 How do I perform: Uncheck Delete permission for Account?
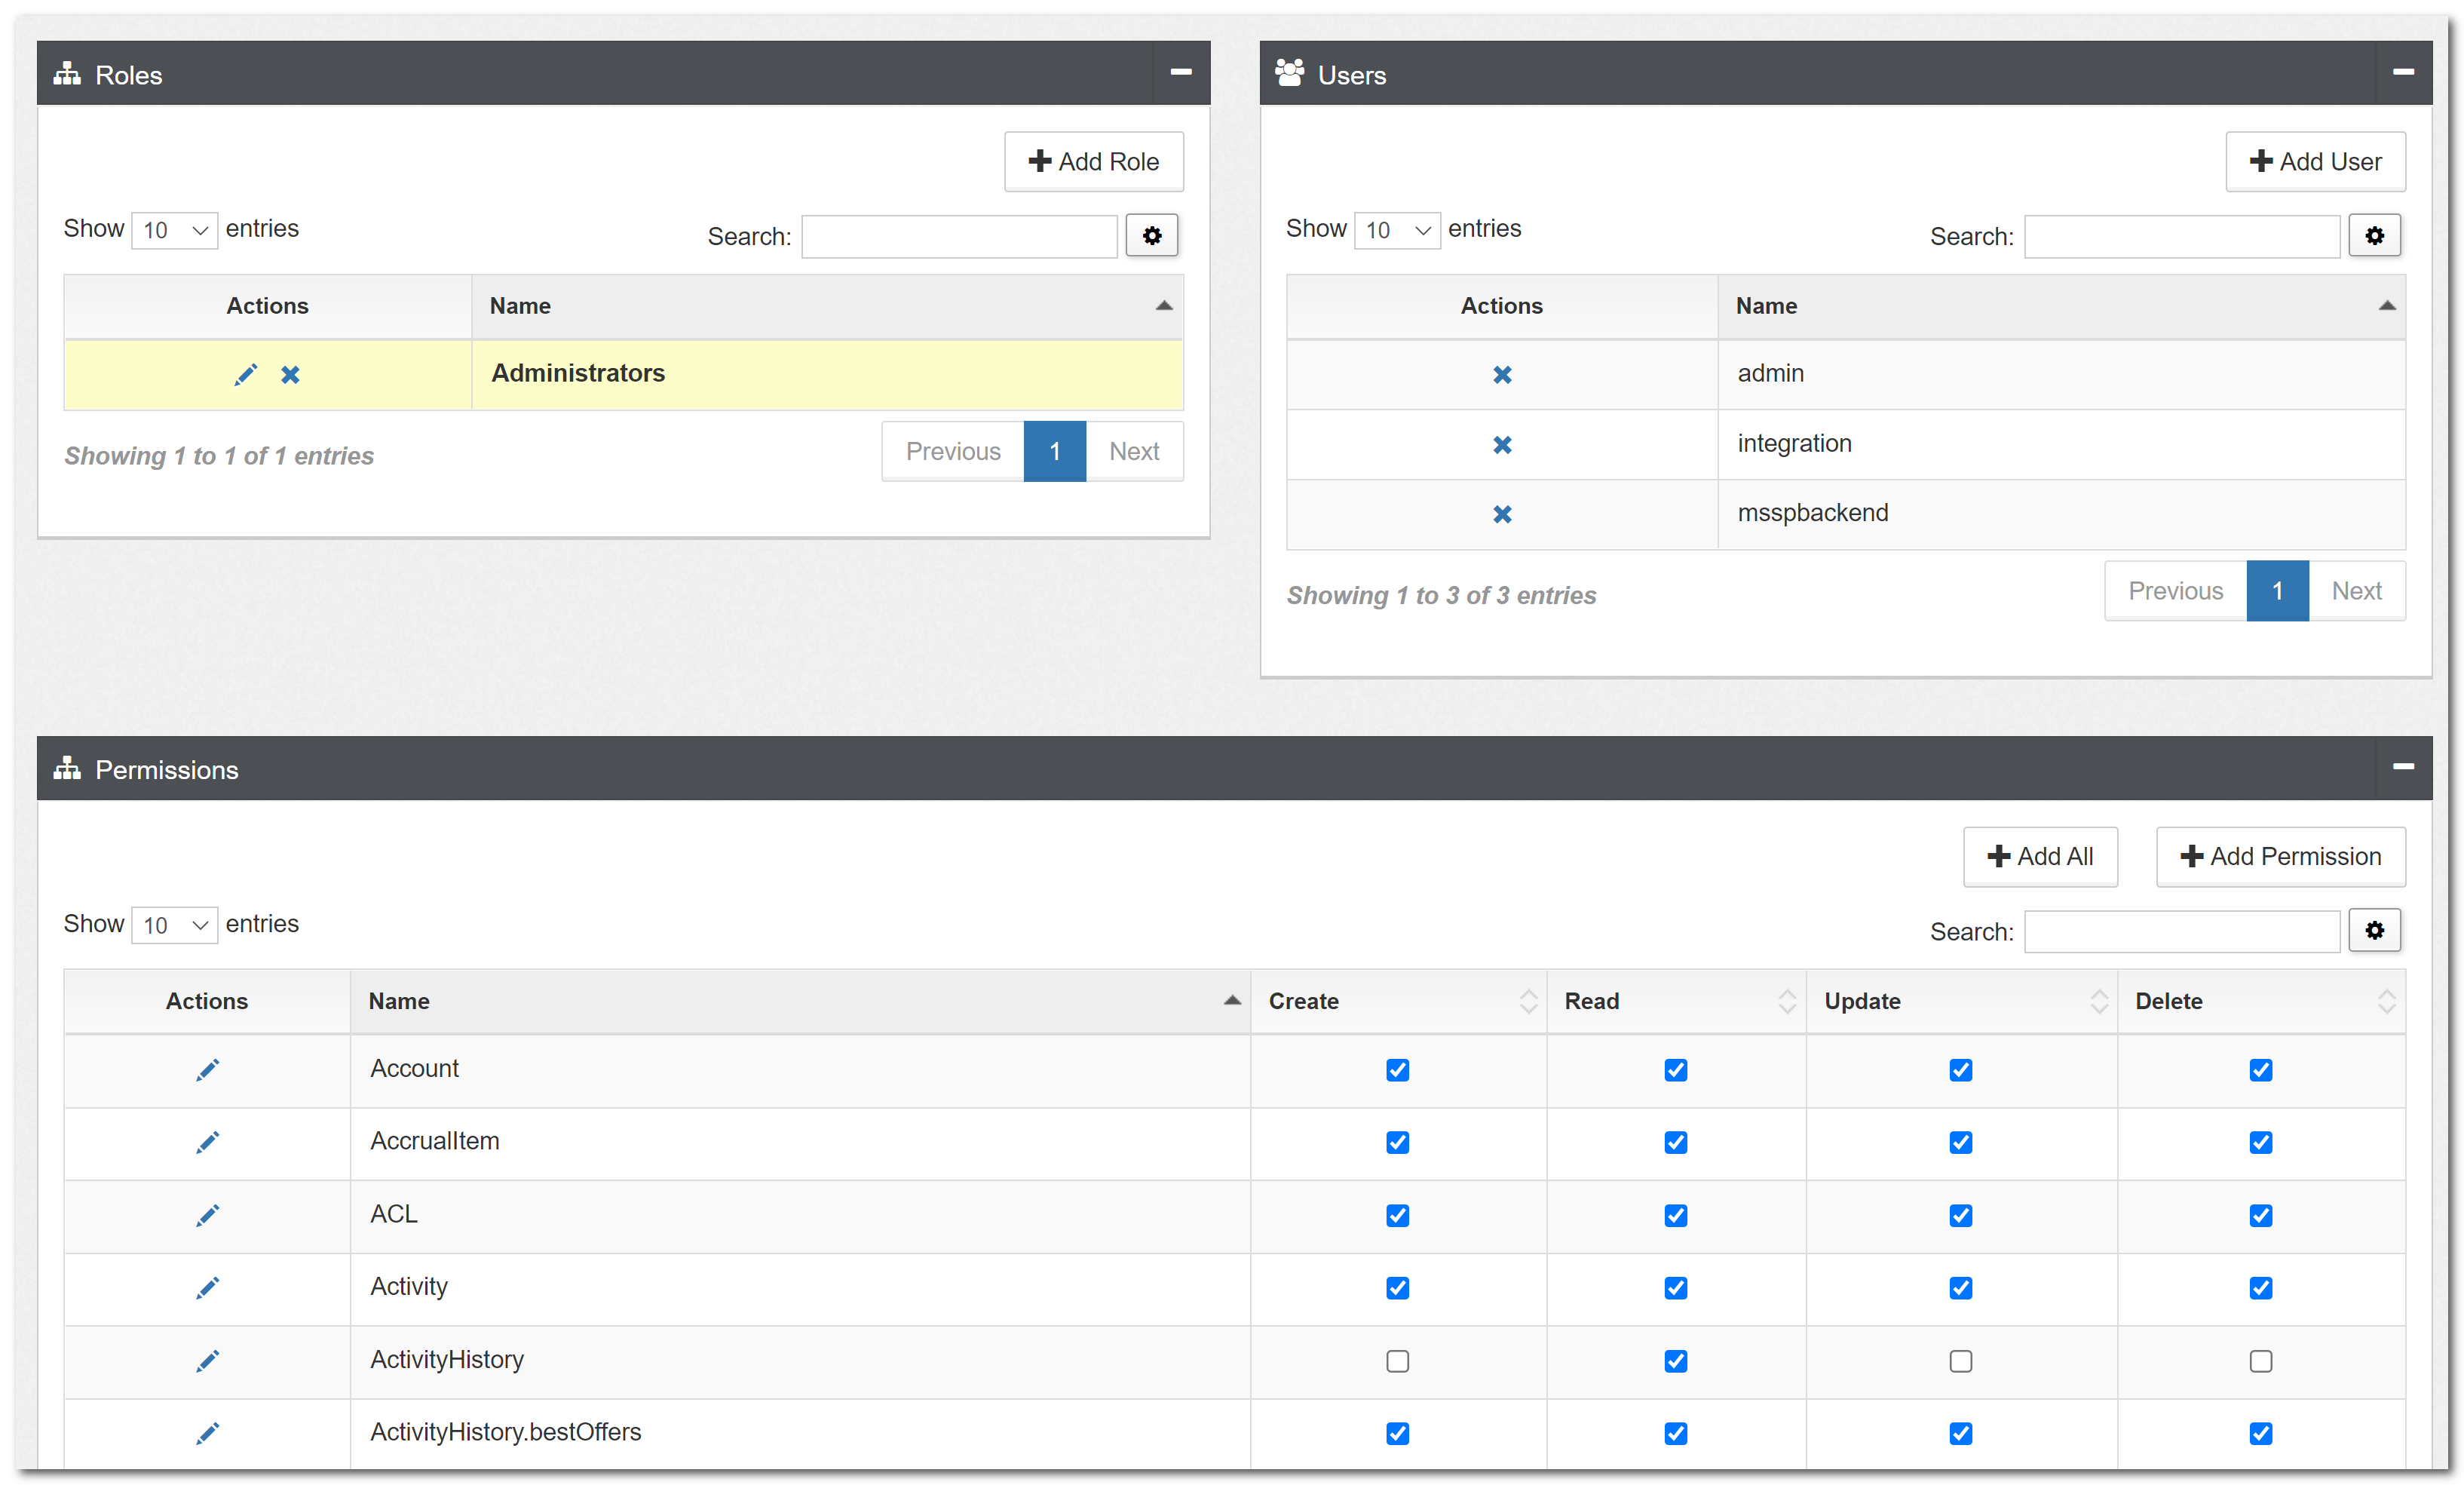tap(2260, 1070)
